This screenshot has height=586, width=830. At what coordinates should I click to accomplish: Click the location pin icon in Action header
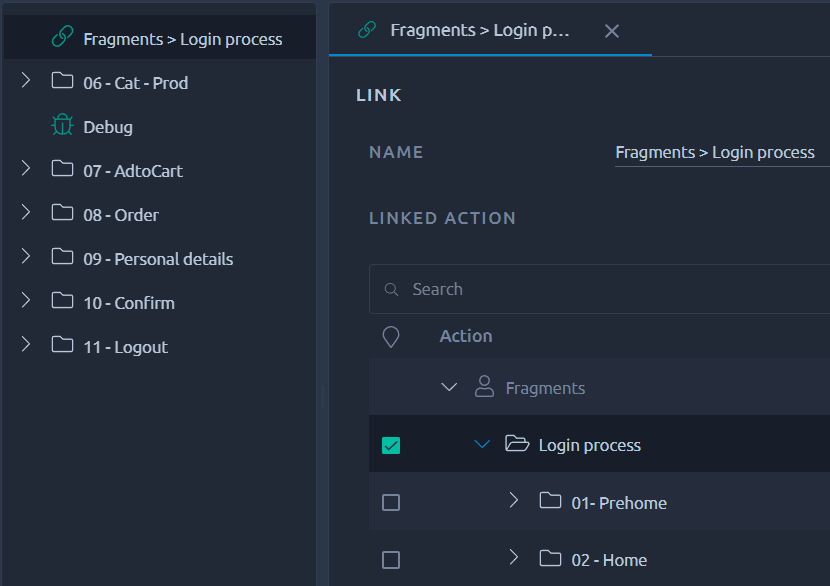391,337
